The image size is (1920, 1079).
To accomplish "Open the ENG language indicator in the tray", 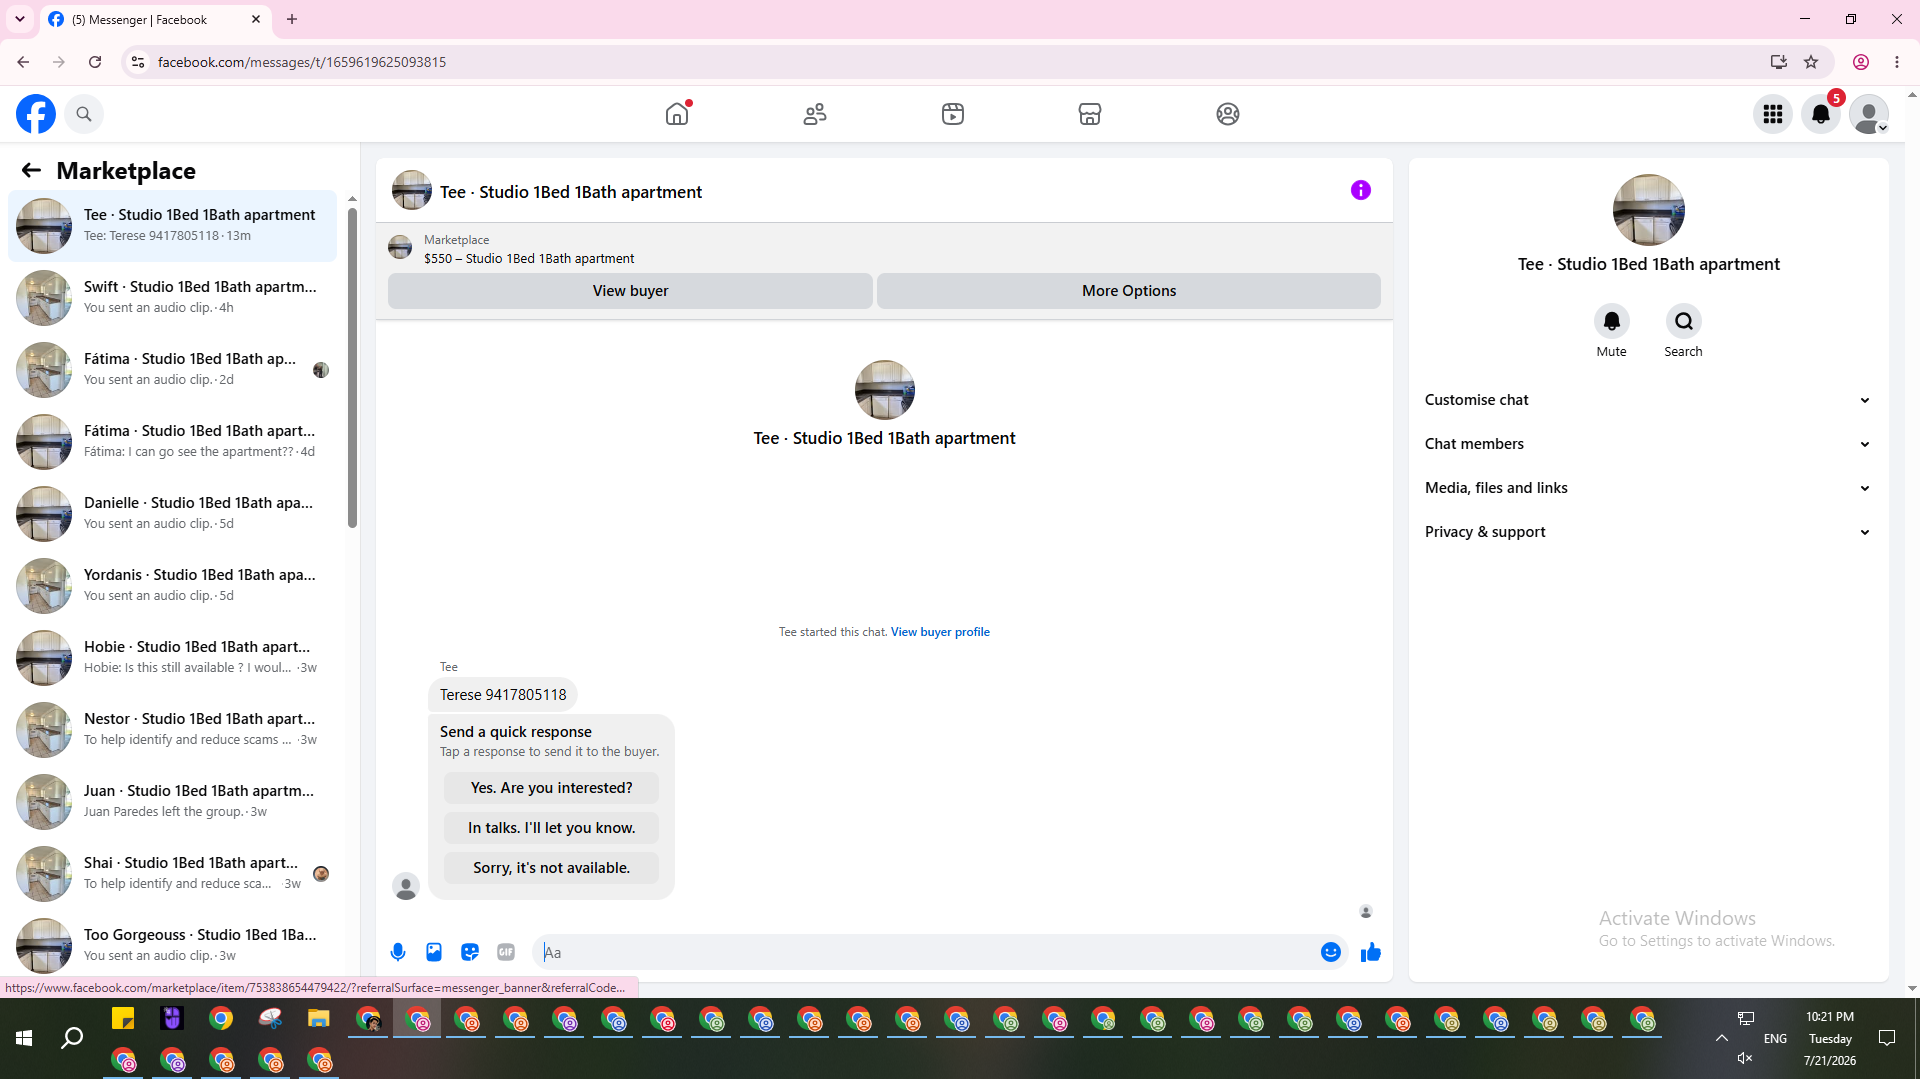I will click(1775, 1039).
